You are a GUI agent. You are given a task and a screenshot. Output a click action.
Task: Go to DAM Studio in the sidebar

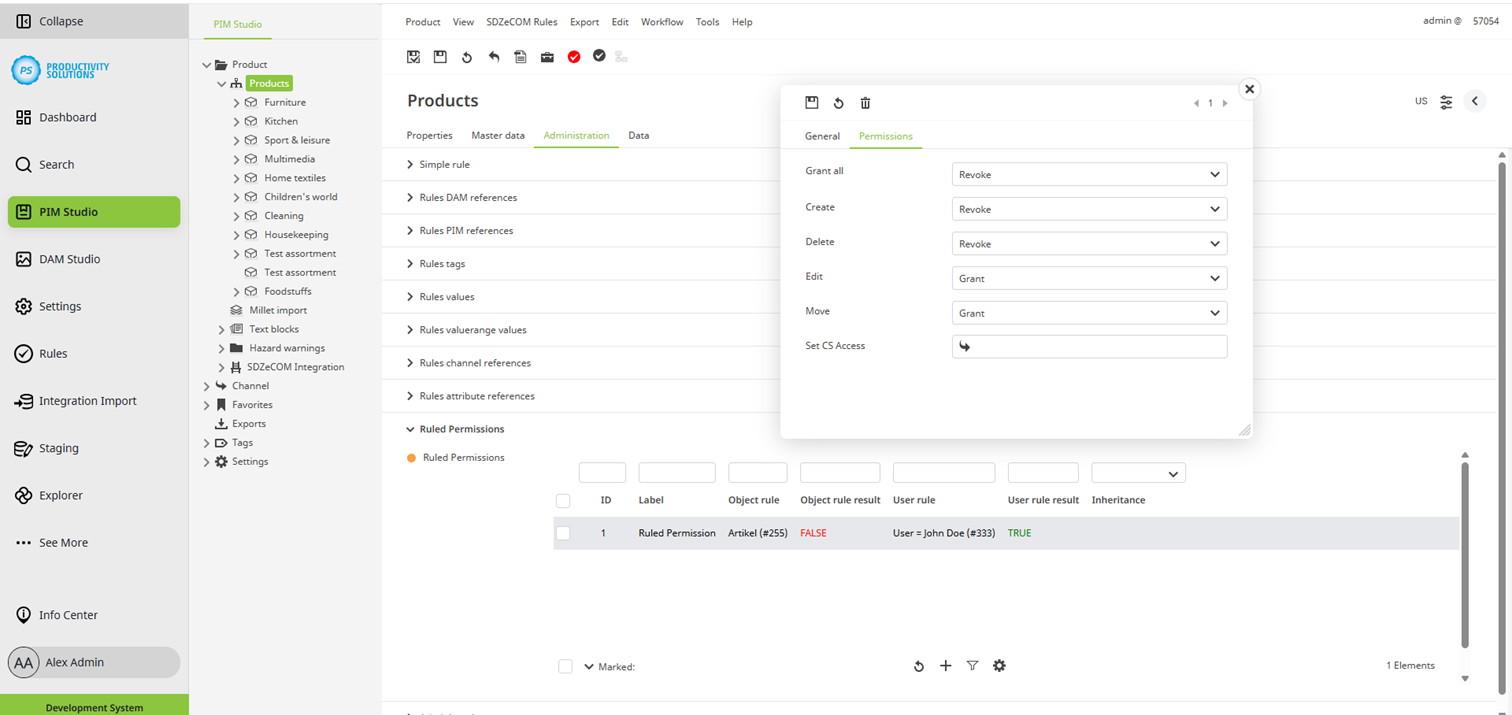(69, 259)
